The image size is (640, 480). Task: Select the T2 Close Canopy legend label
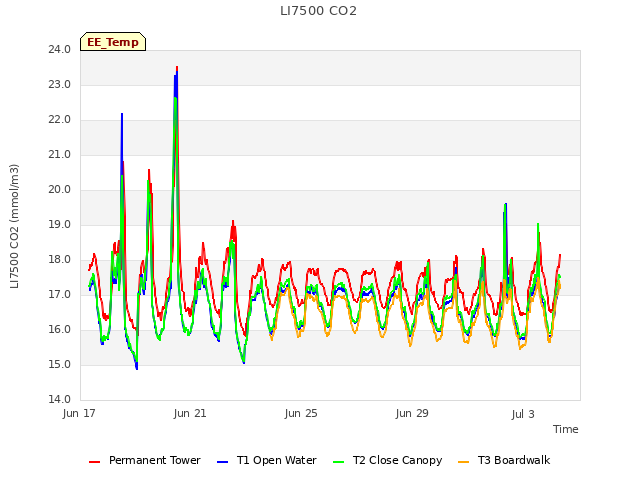(398, 460)
